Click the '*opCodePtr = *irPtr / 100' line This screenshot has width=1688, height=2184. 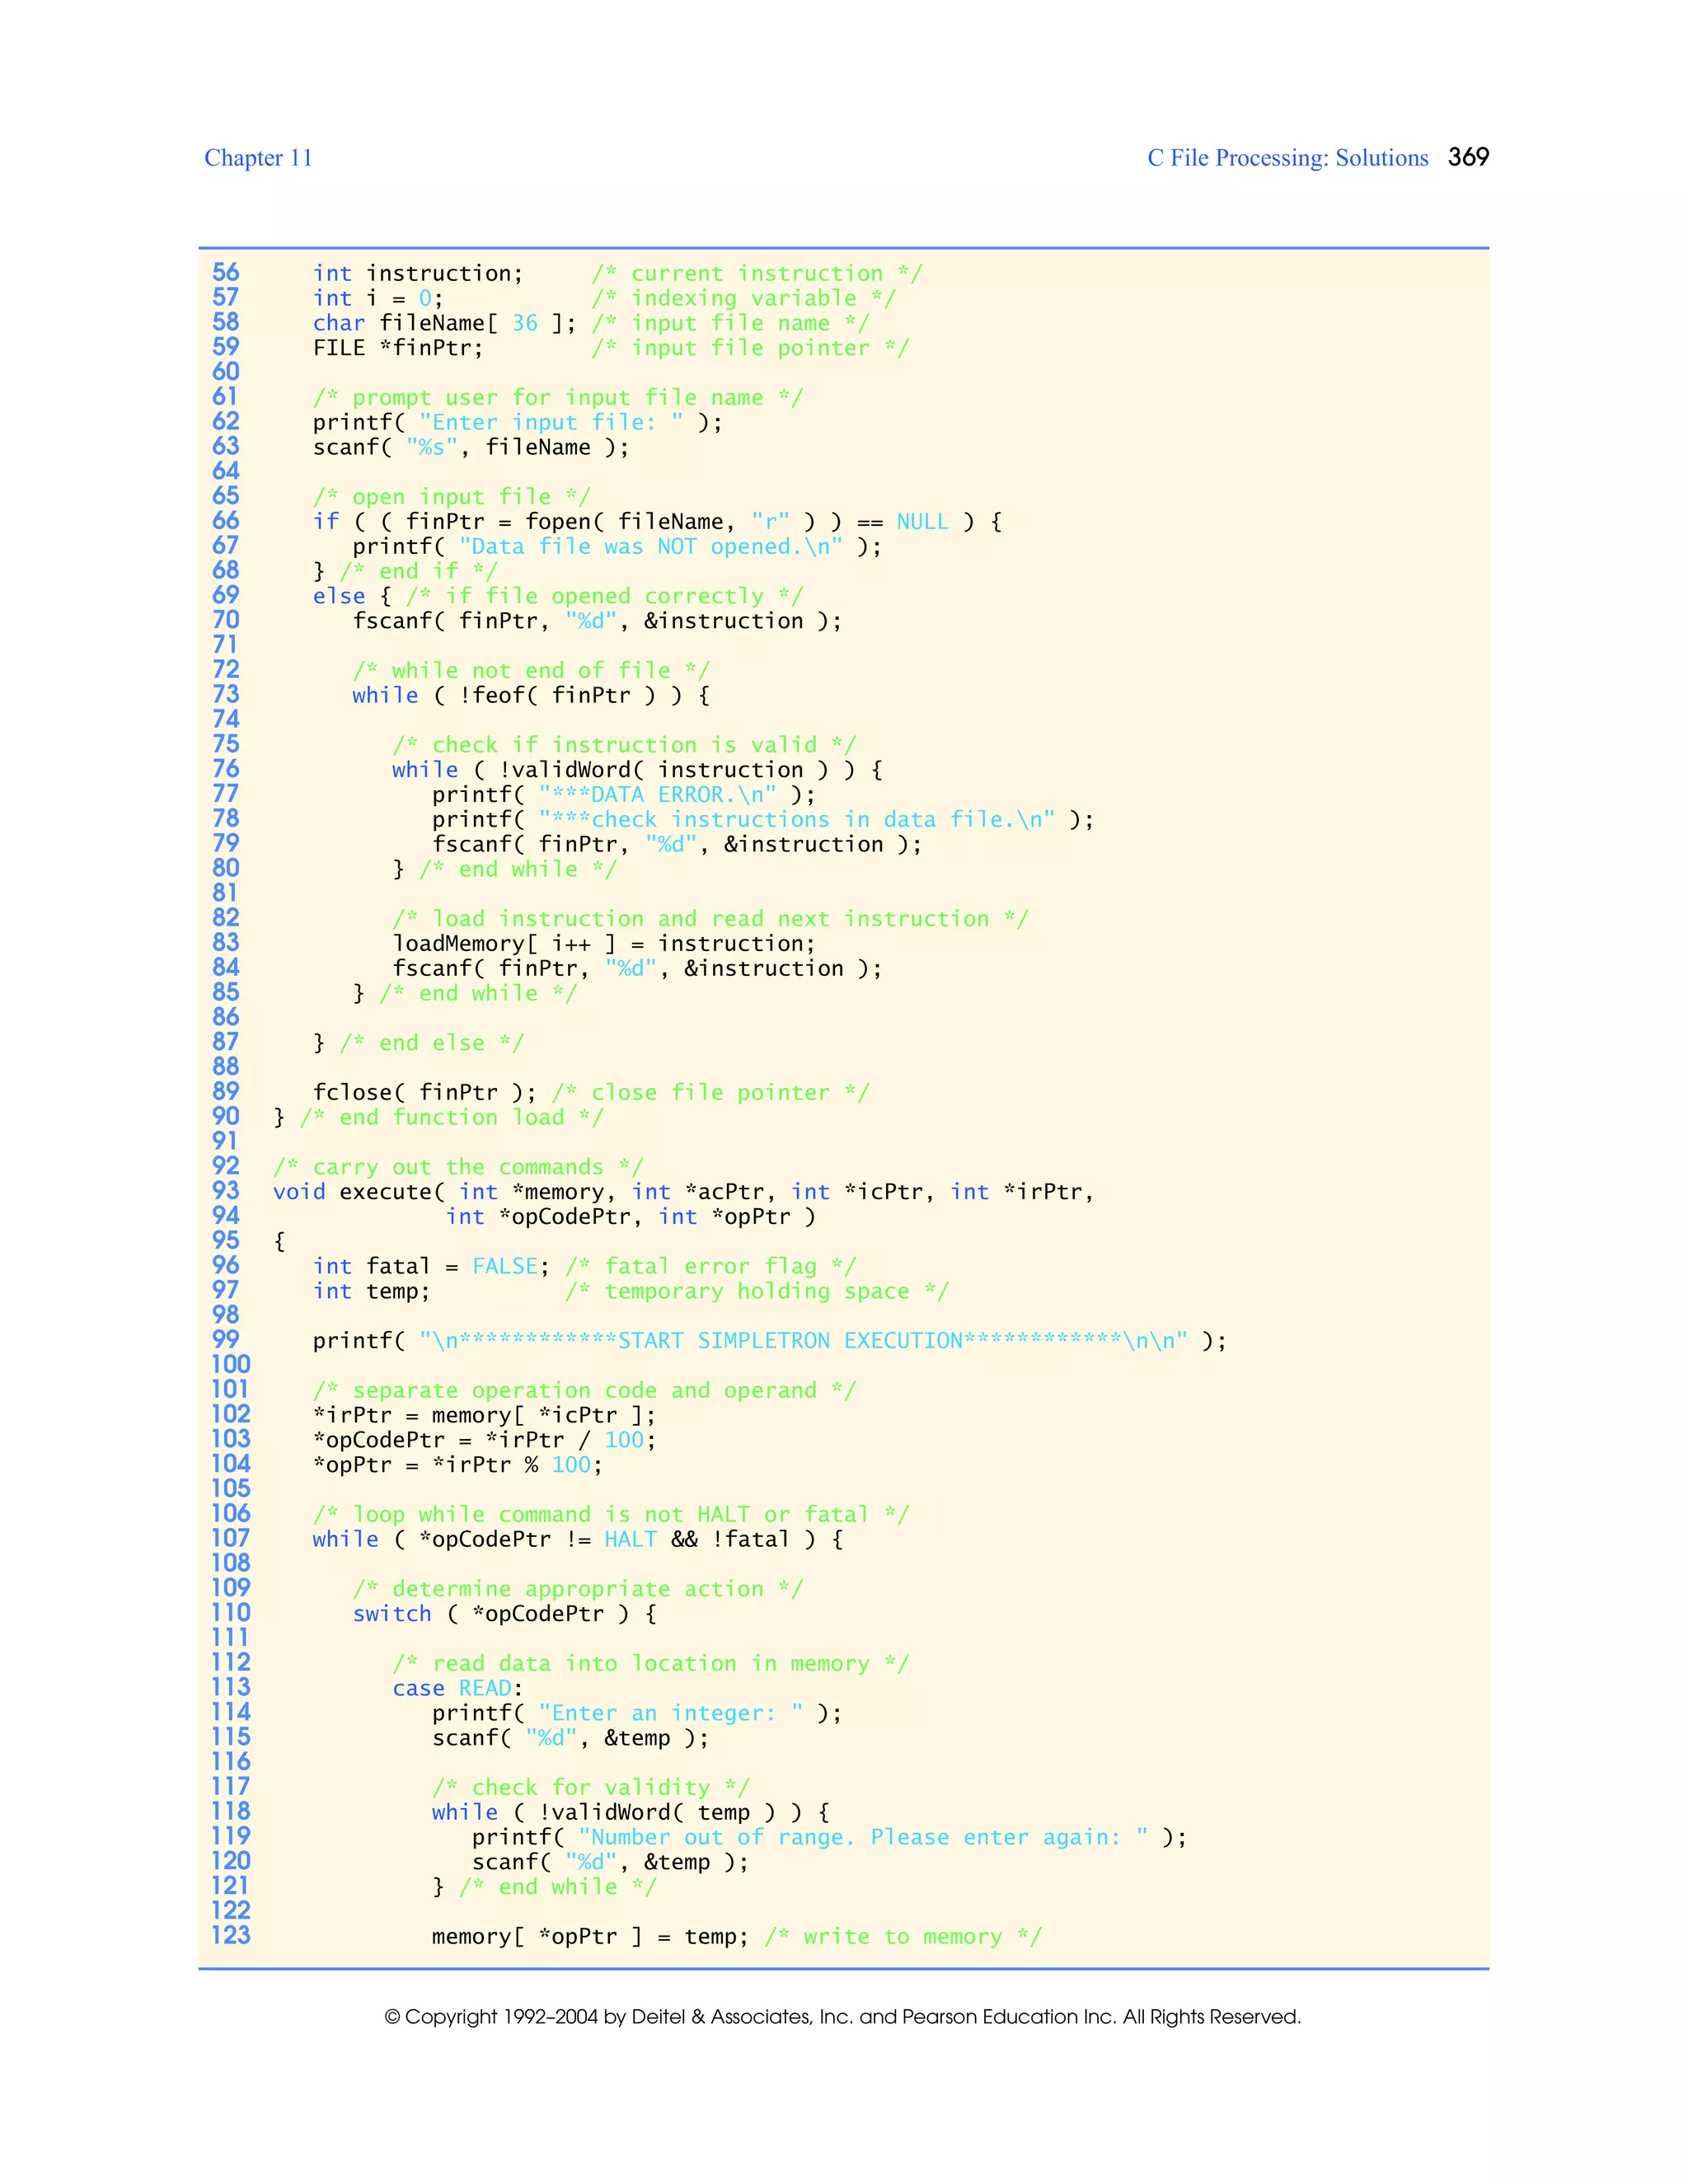[x=484, y=1440]
